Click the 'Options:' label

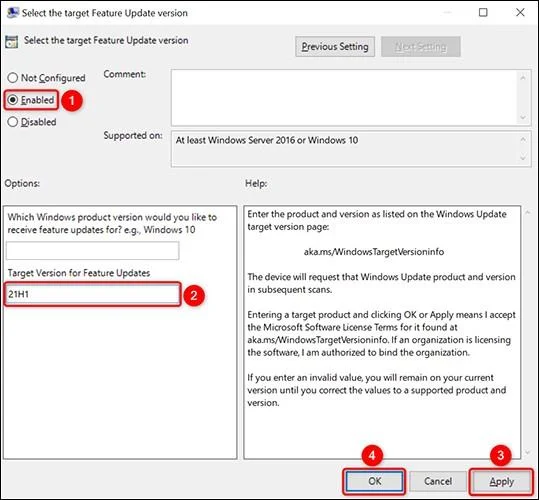coord(22,183)
